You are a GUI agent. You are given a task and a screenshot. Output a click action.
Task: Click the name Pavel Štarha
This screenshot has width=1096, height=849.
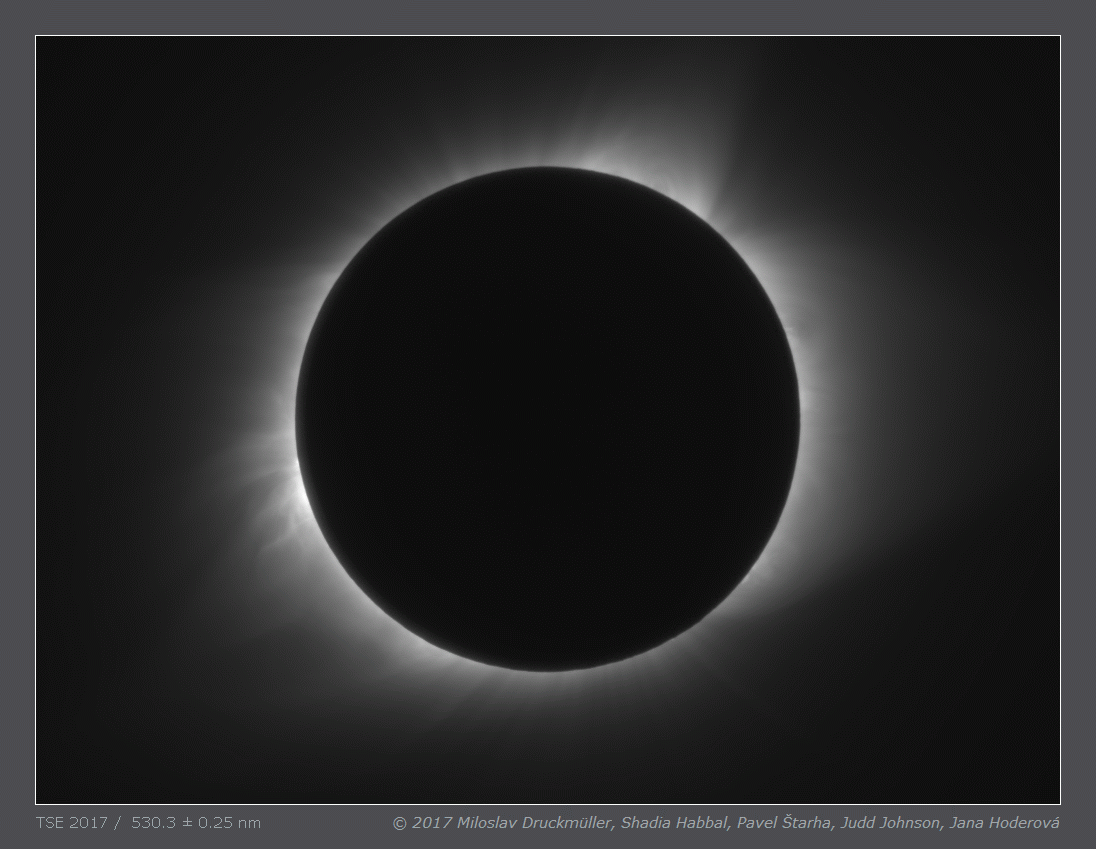780,823
